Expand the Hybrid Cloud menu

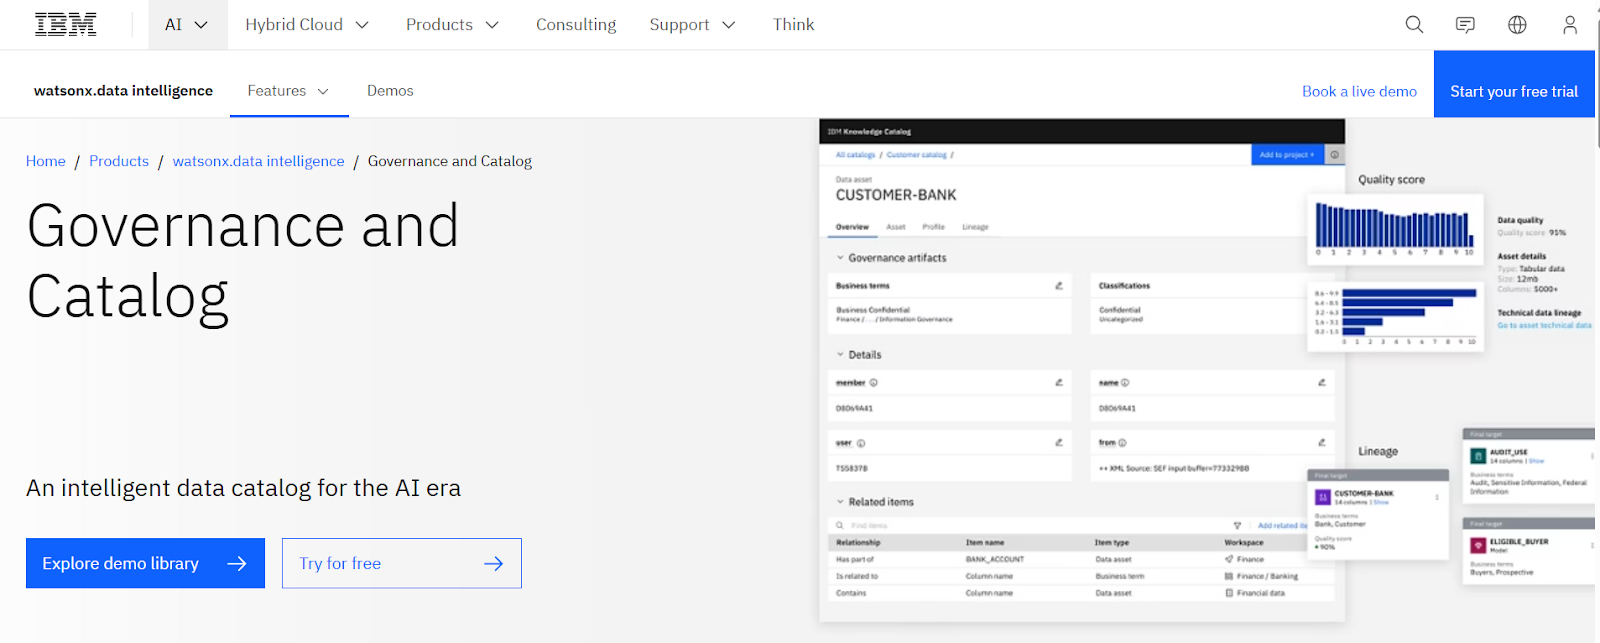coord(307,24)
